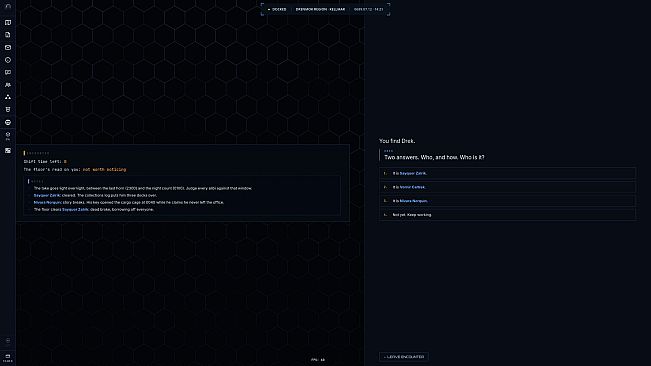The image size is (651, 366).
Task: Click the bottom-left sidebar status icon
Action: tap(8, 358)
